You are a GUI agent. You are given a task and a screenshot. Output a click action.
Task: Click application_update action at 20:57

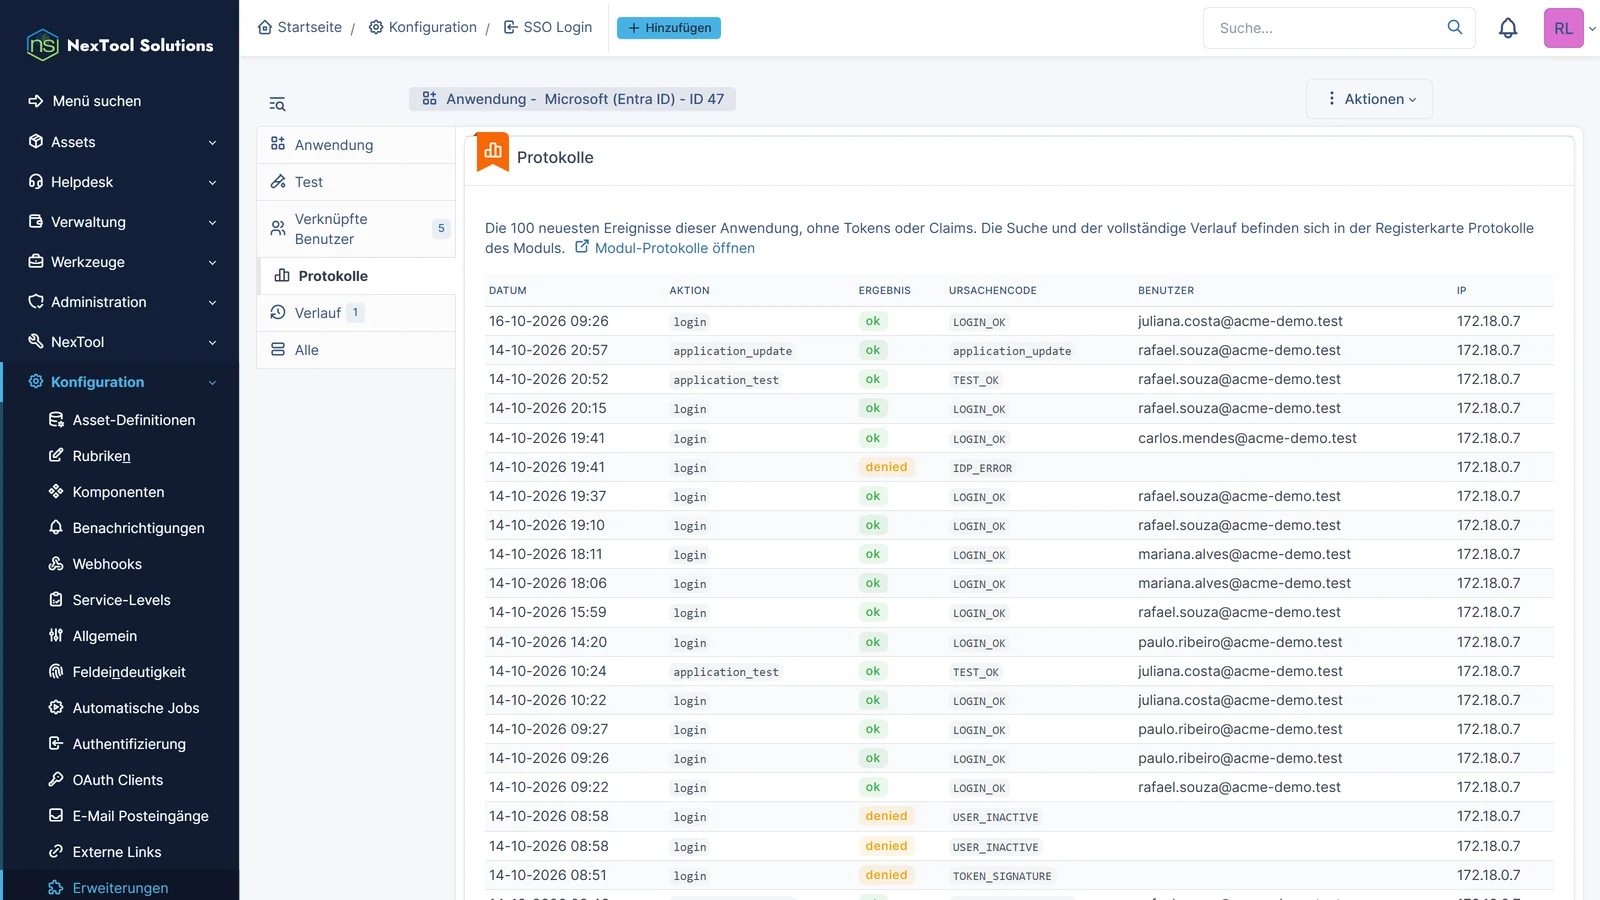(733, 351)
